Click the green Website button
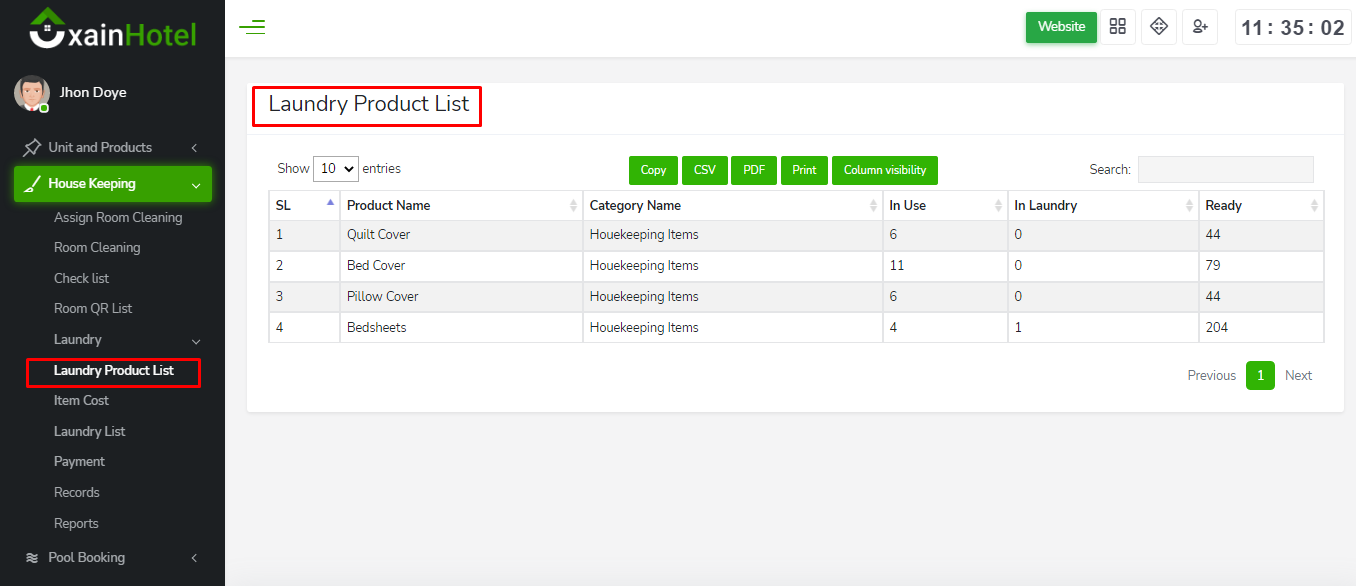The height and width of the screenshot is (586, 1356). pos(1060,27)
